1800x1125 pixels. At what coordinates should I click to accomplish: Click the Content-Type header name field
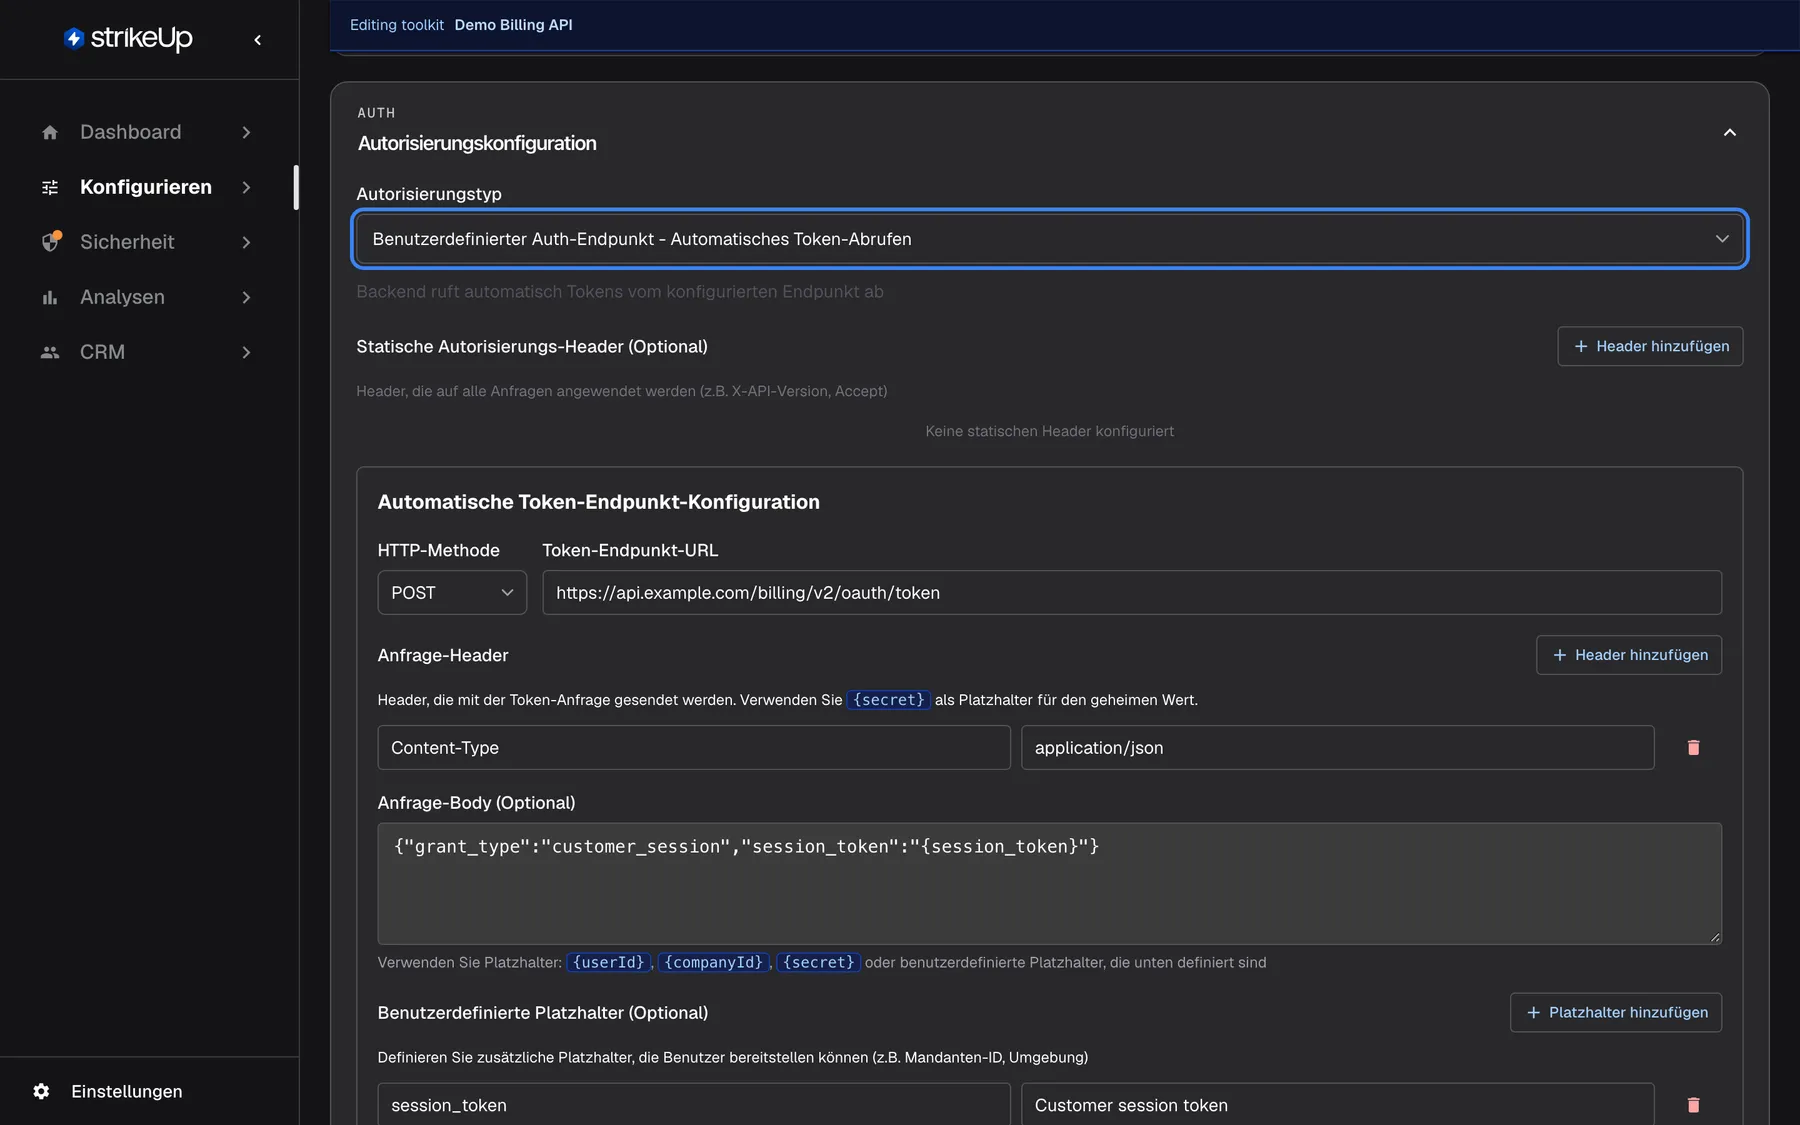click(x=694, y=748)
